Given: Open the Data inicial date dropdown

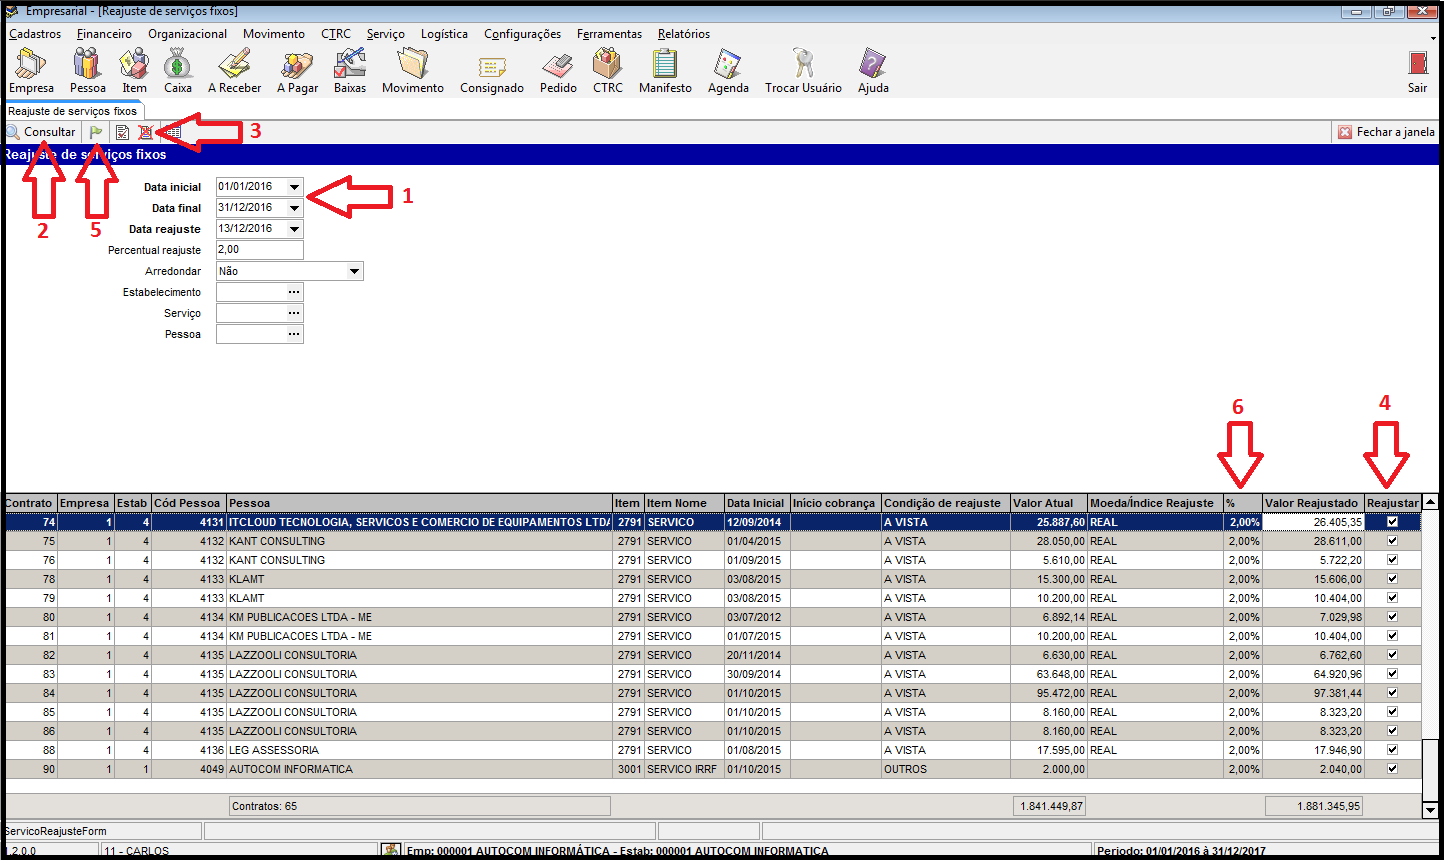Looking at the screenshot, I should [294, 187].
